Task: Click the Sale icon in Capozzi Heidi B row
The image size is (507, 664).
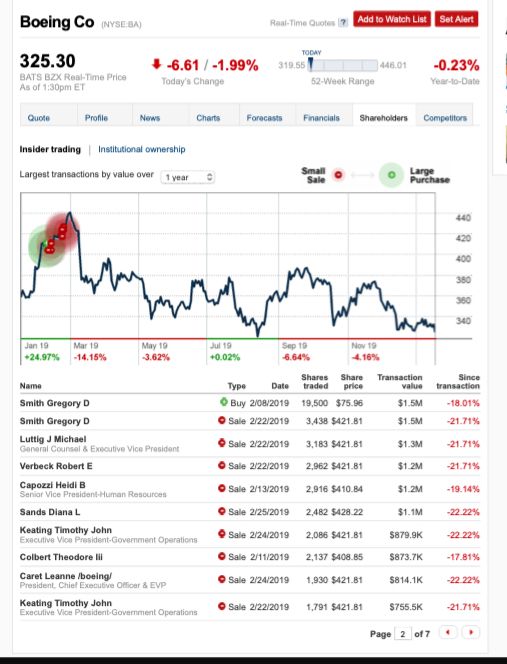Action: pyautogui.click(x=221, y=488)
